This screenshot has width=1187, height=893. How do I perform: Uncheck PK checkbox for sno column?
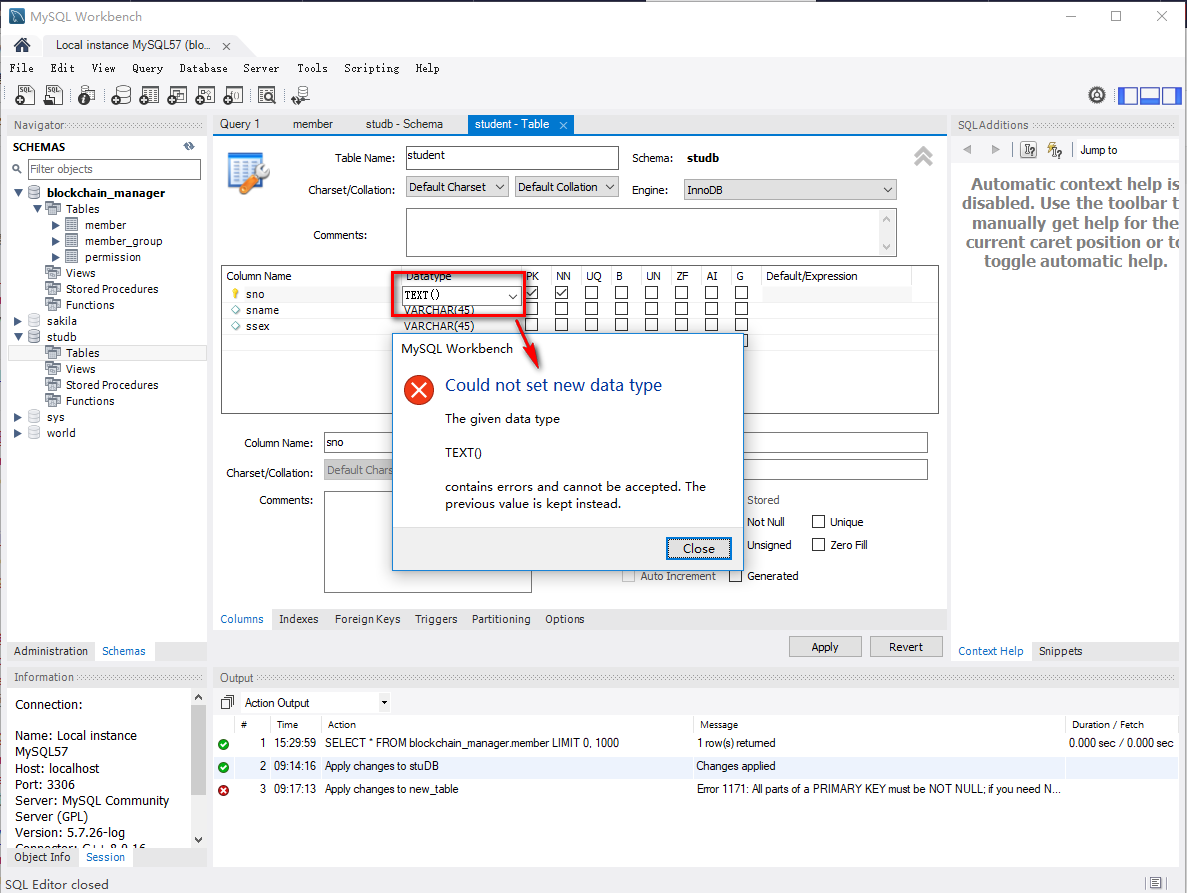[x=531, y=293]
